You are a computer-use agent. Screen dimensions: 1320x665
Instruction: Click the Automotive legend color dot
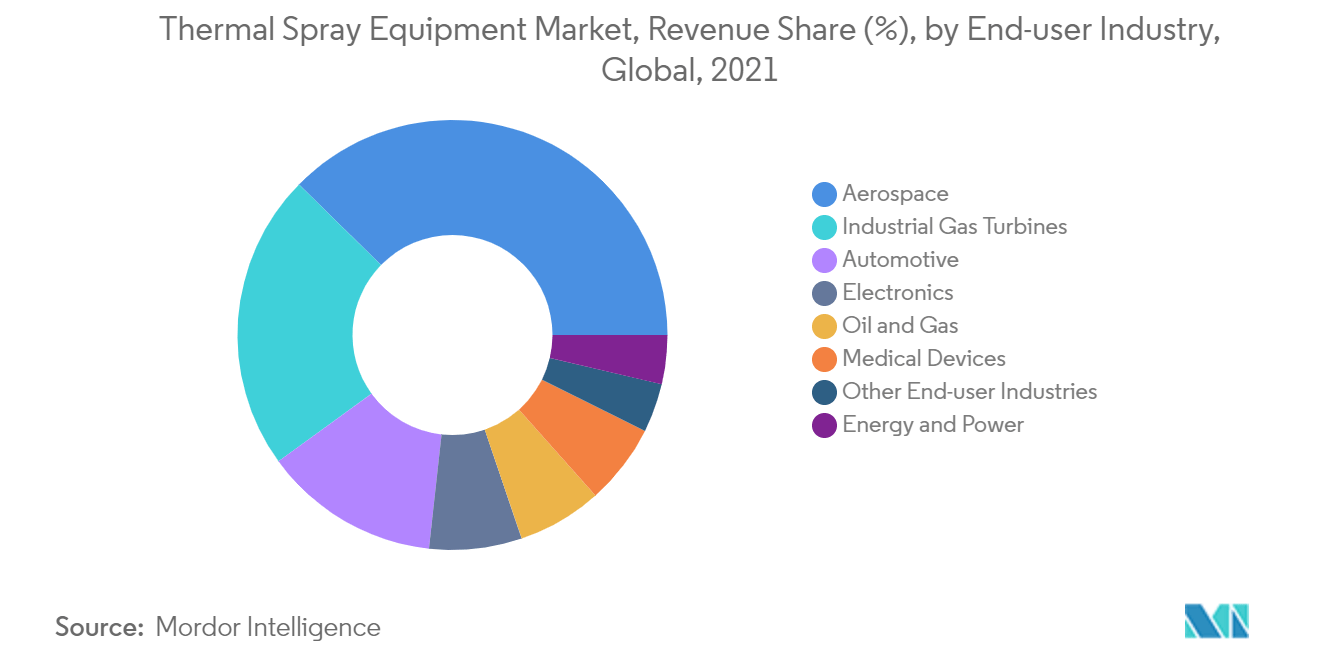pyautogui.click(x=825, y=260)
